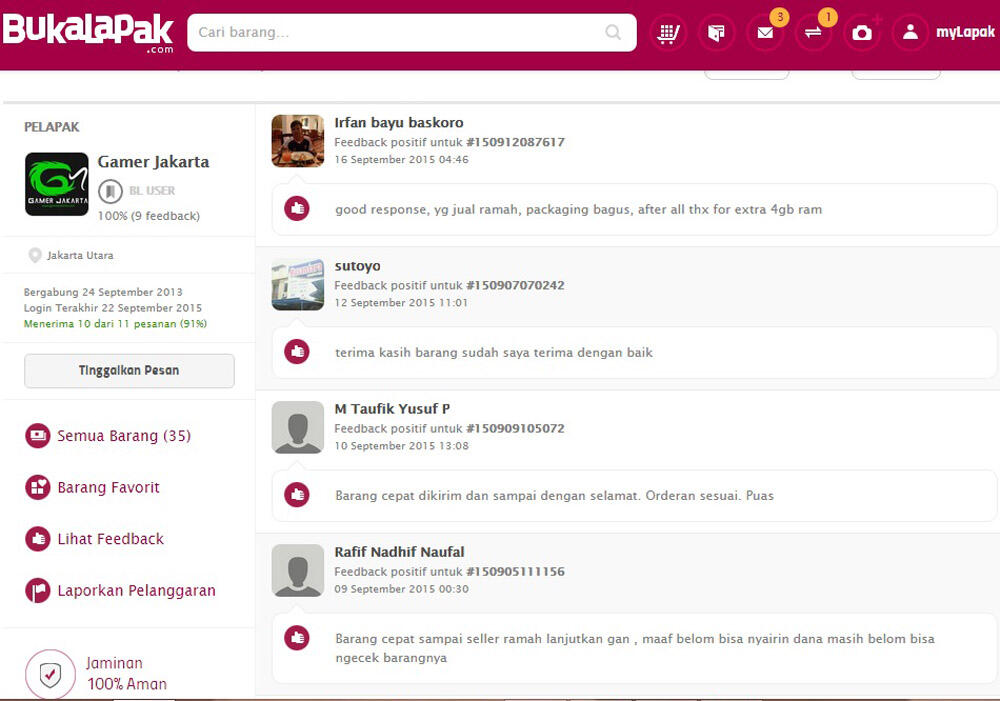Click the 100% (9 feedback) text

click(x=149, y=216)
